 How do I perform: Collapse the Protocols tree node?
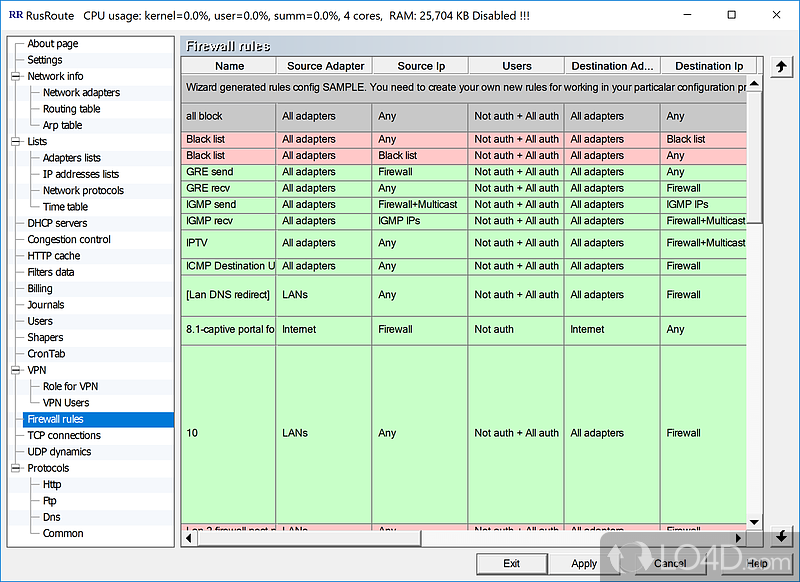(x=16, y=468)
